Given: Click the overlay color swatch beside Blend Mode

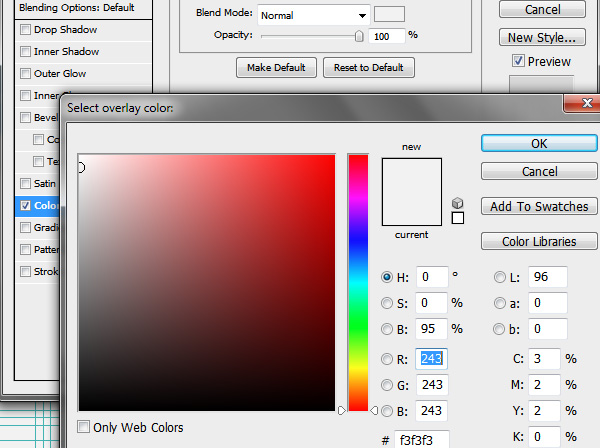Looking at the screenshot, I should 389,14.
